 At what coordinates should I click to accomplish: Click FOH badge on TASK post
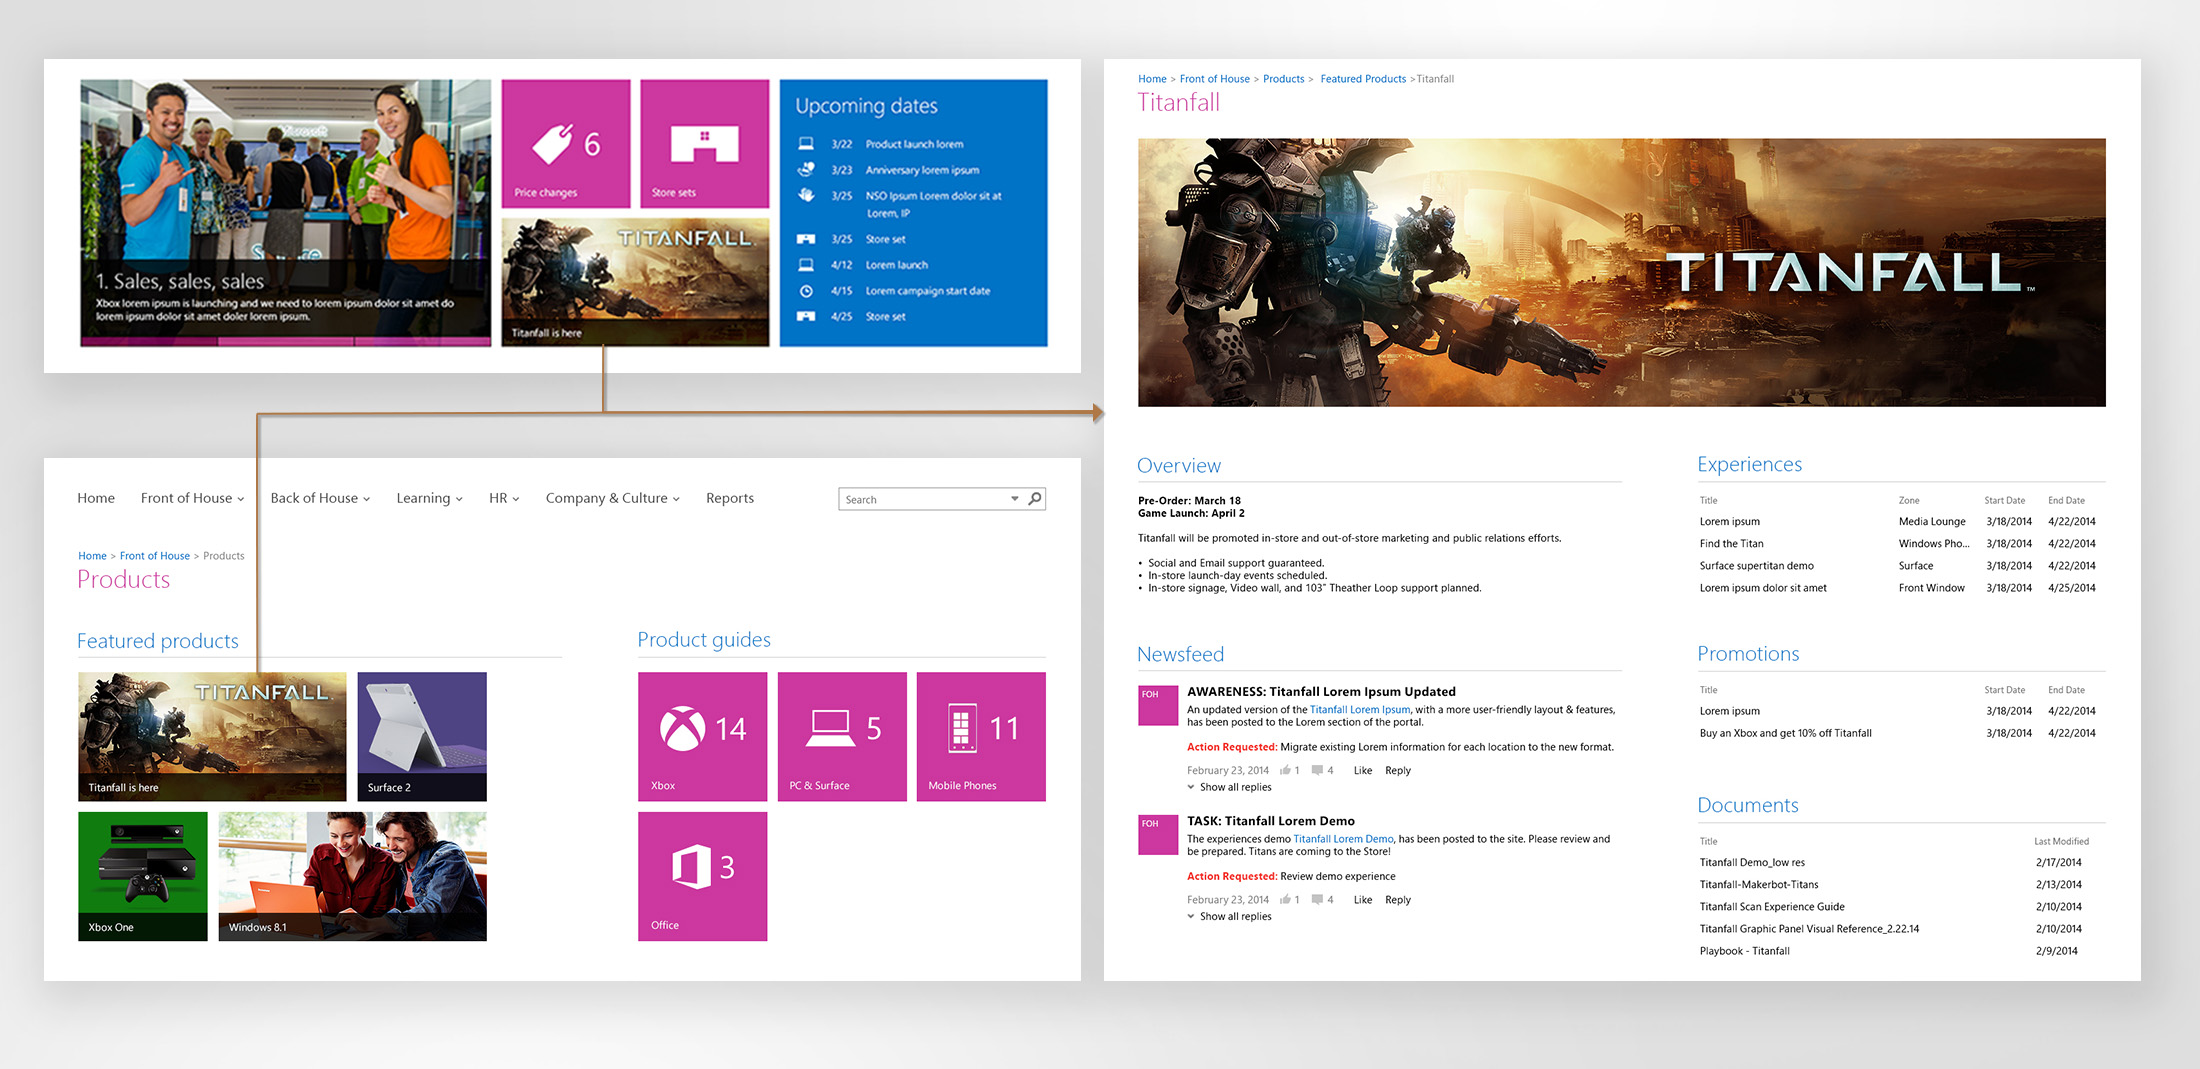(x=1158, y=834)
